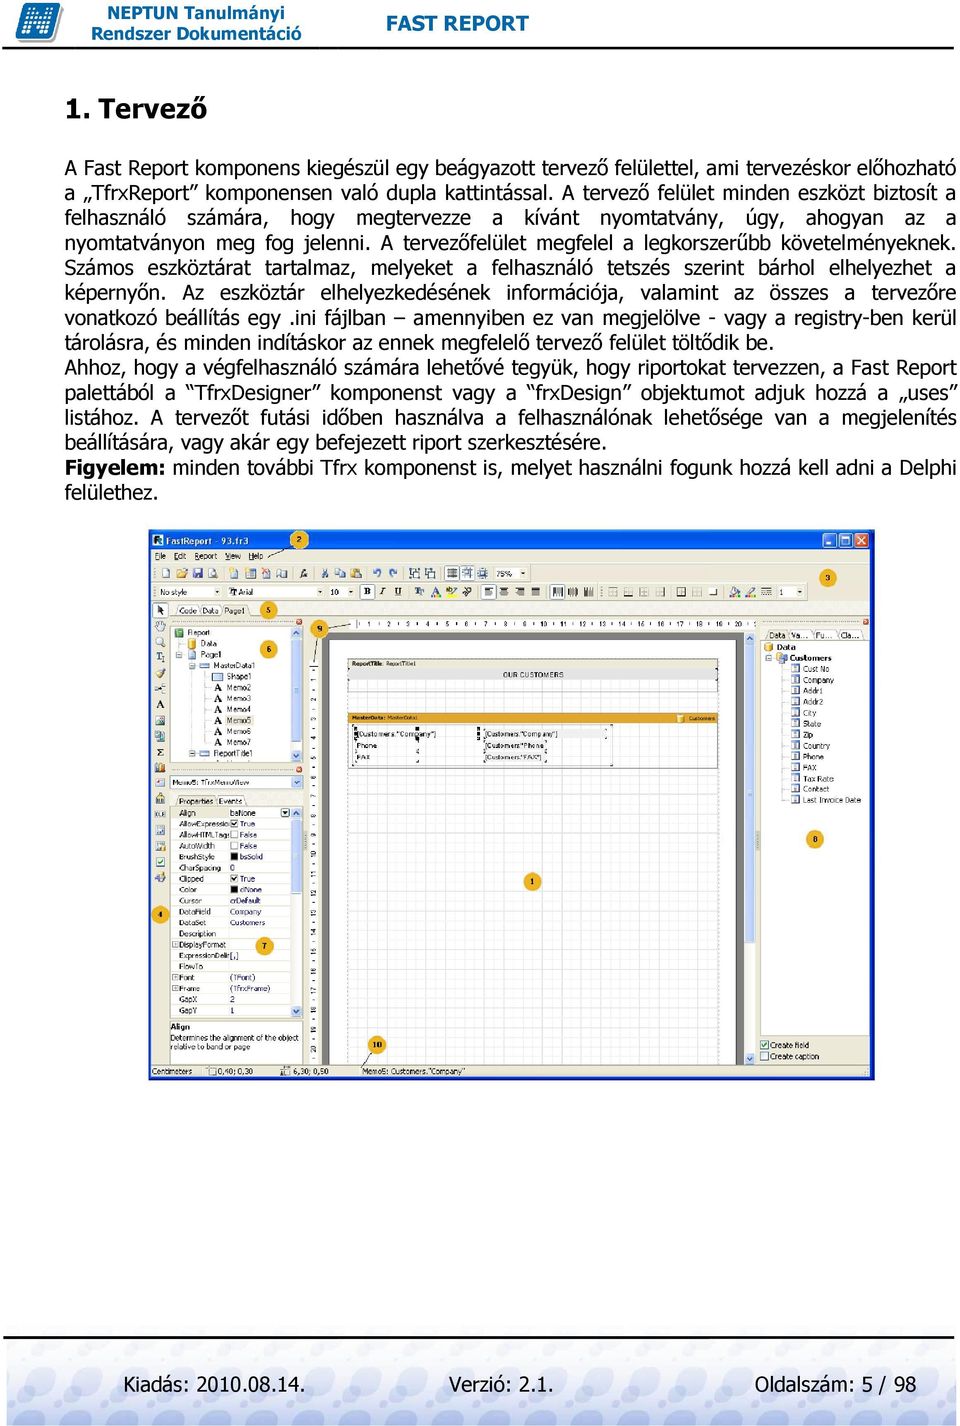The height and width of the screenshot is (1426, 960).
Task: Open the Align baNone value dropdown
Action: pos(285,813)
